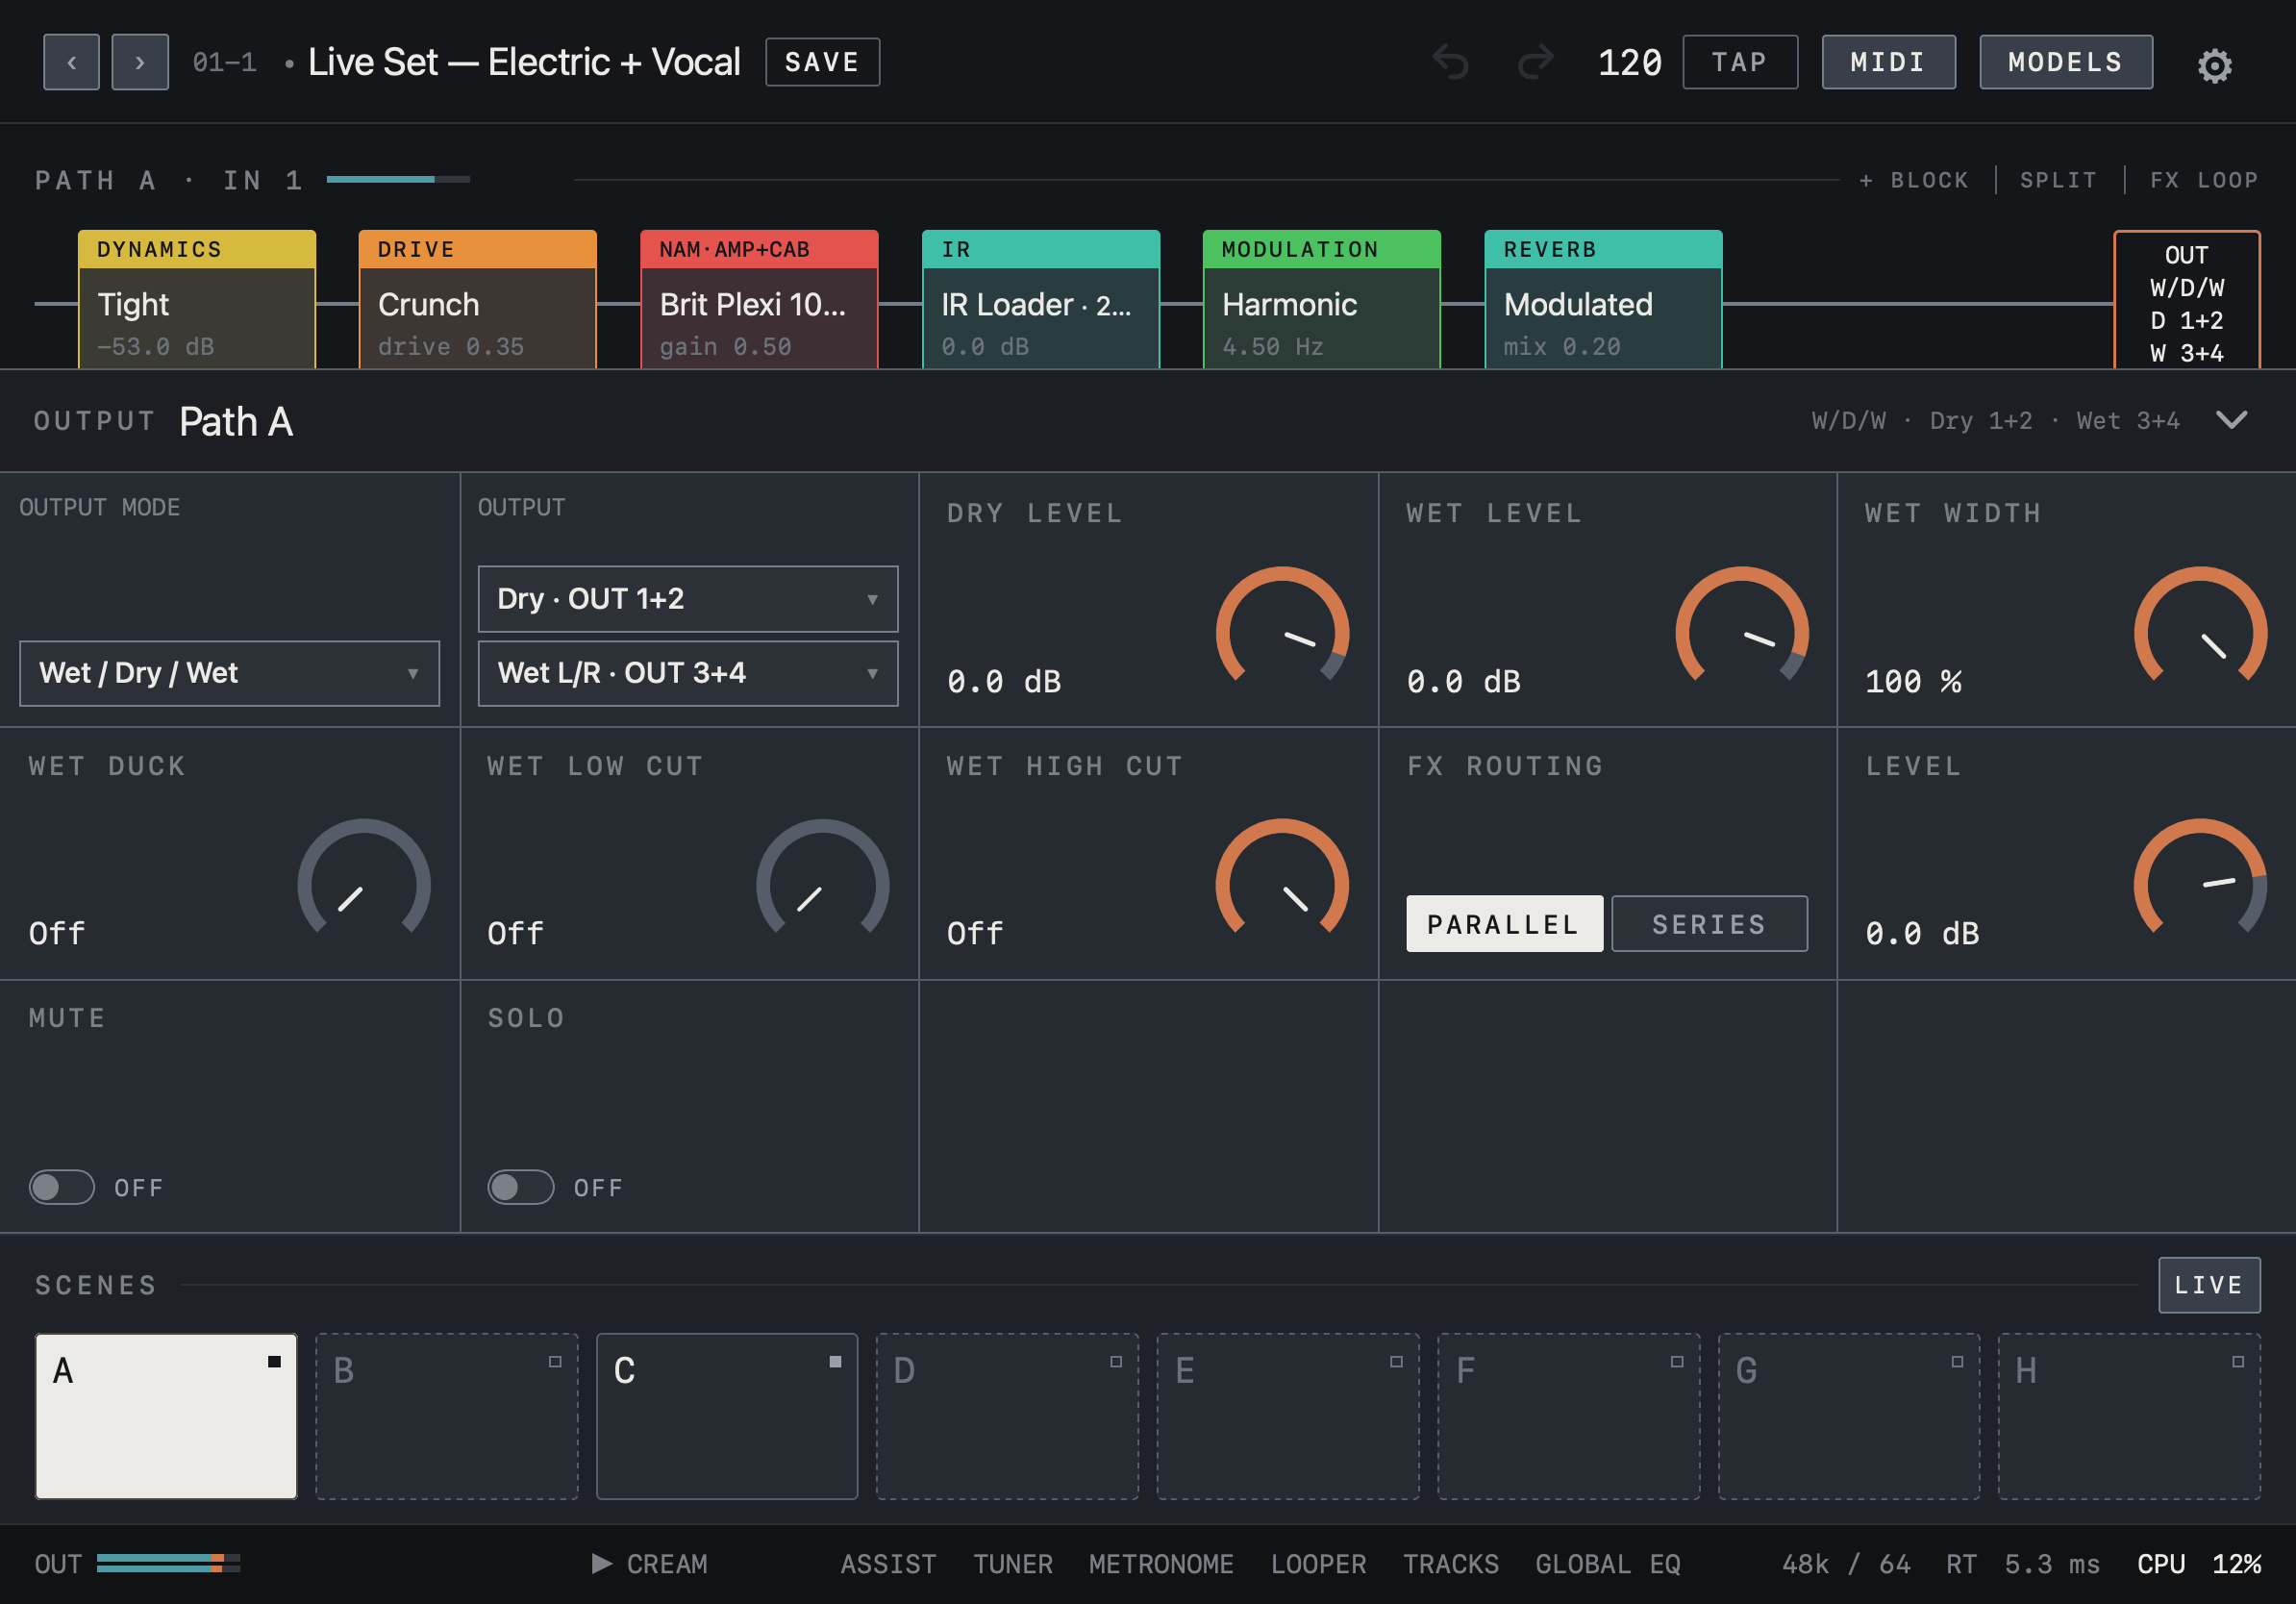Open the Tuner tool
Image resolution: width=2296 pixels, height=1604 pixels.
(1013, 1564)
